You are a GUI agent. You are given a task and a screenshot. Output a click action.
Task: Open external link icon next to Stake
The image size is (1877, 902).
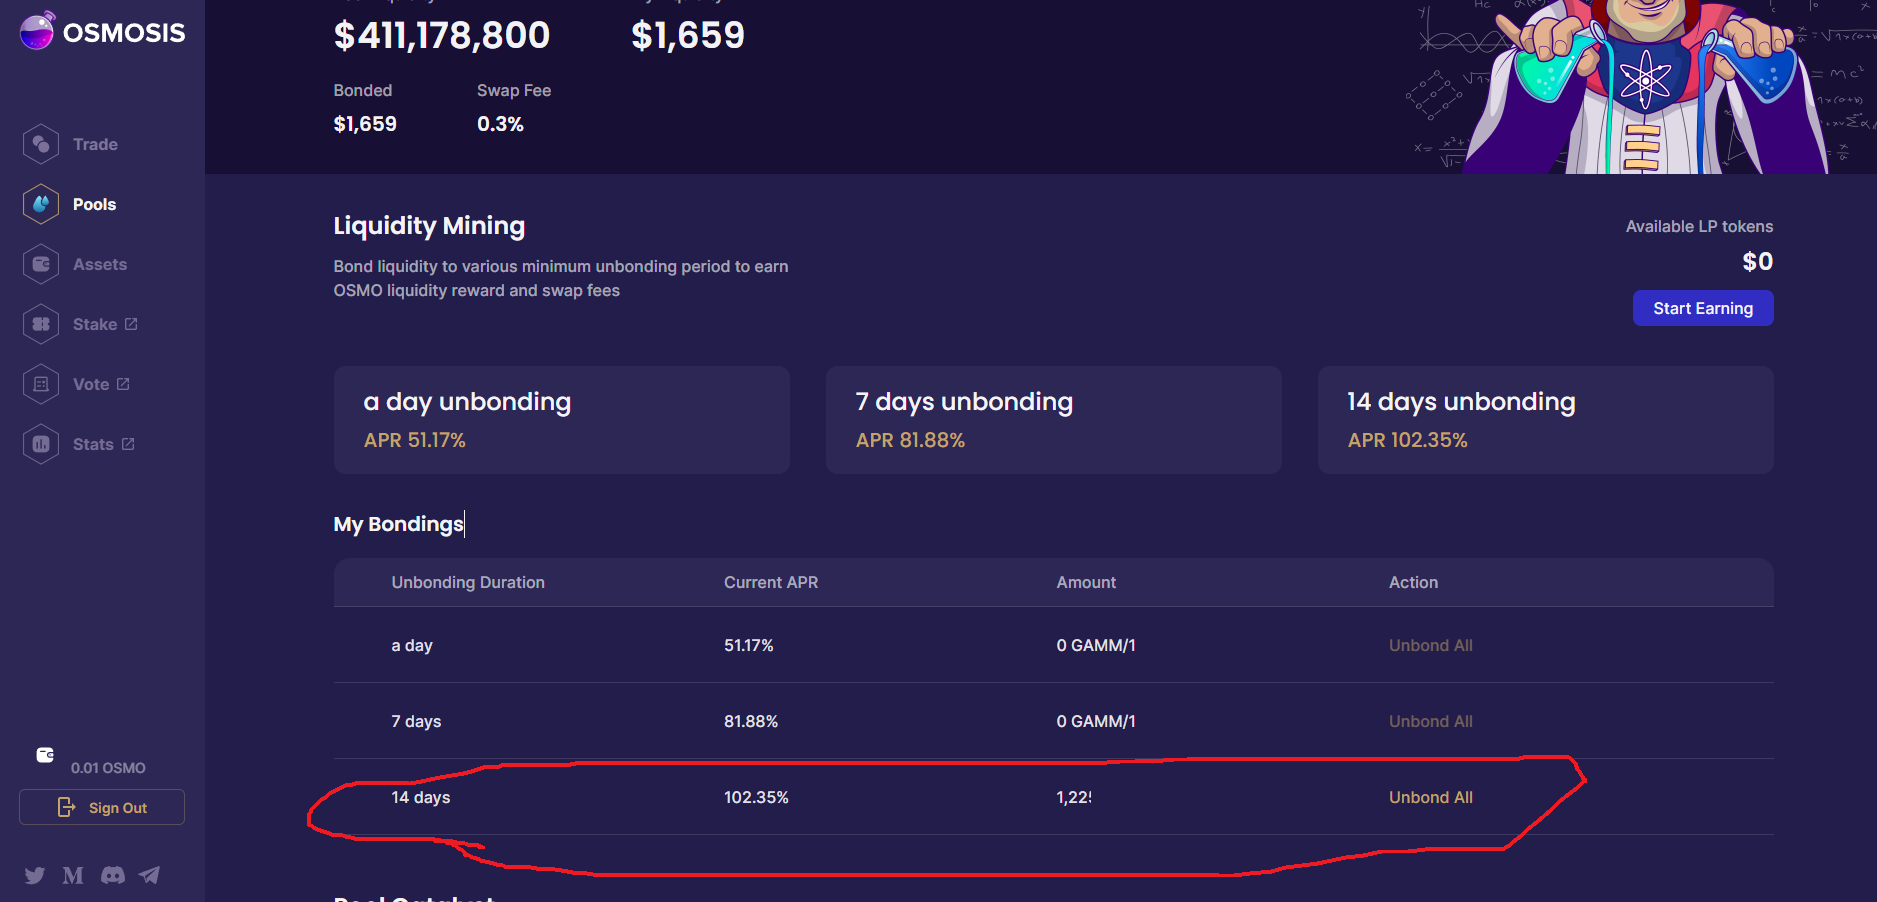[x=131, y=324]
